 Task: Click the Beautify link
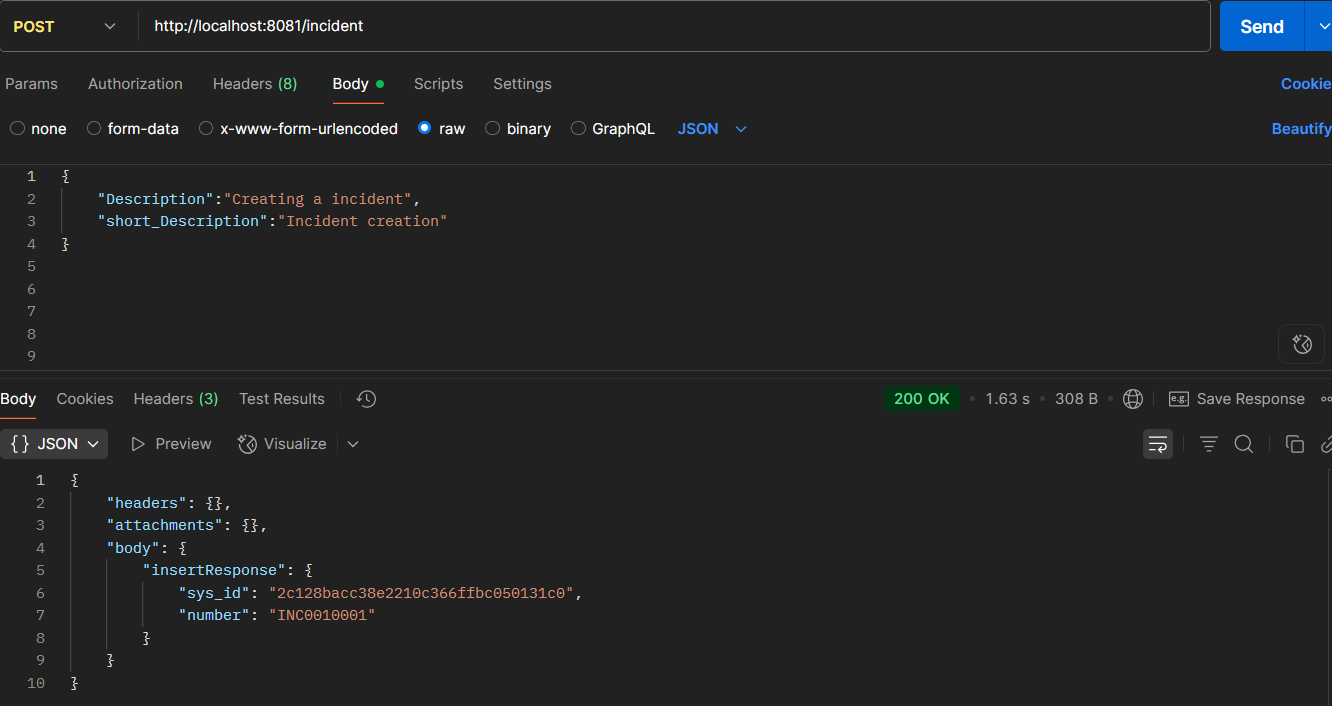pyautogui.click(x=1301, y=129)
